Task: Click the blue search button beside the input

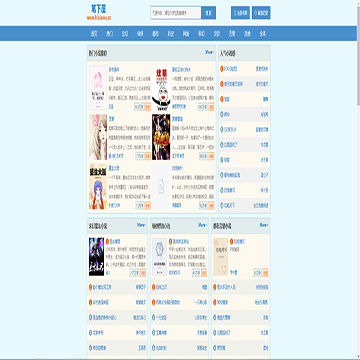Action: tap(209, 13)
